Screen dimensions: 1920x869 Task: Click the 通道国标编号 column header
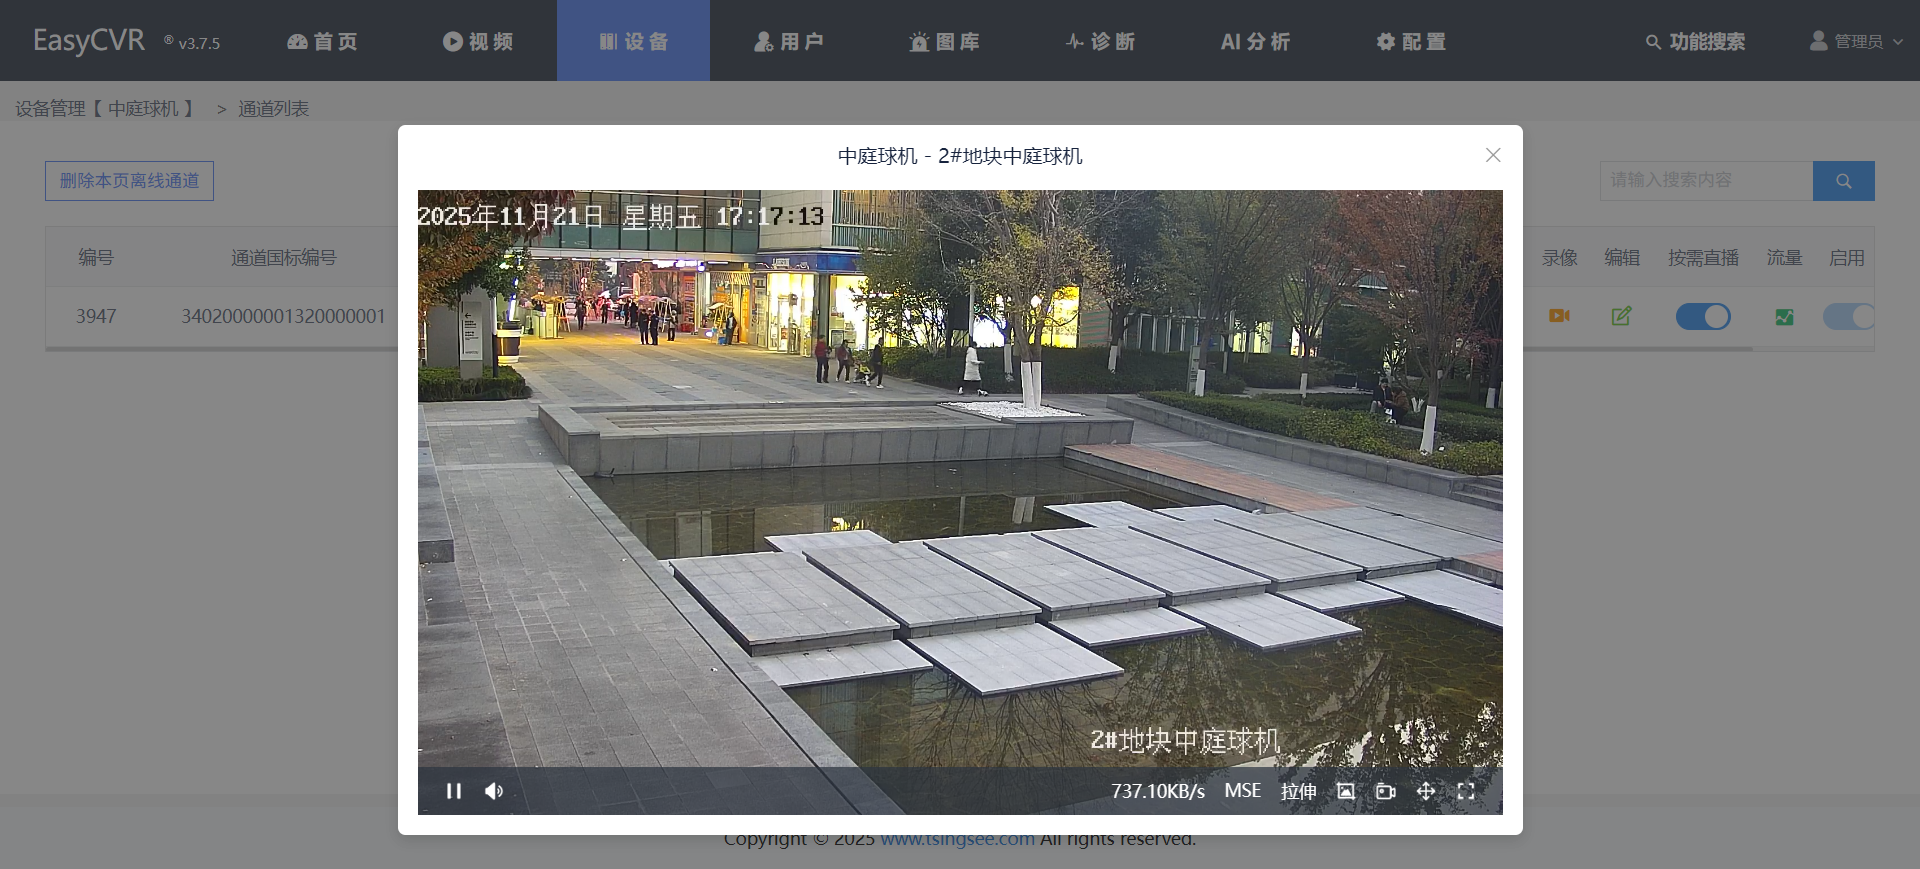coord(283,258)
